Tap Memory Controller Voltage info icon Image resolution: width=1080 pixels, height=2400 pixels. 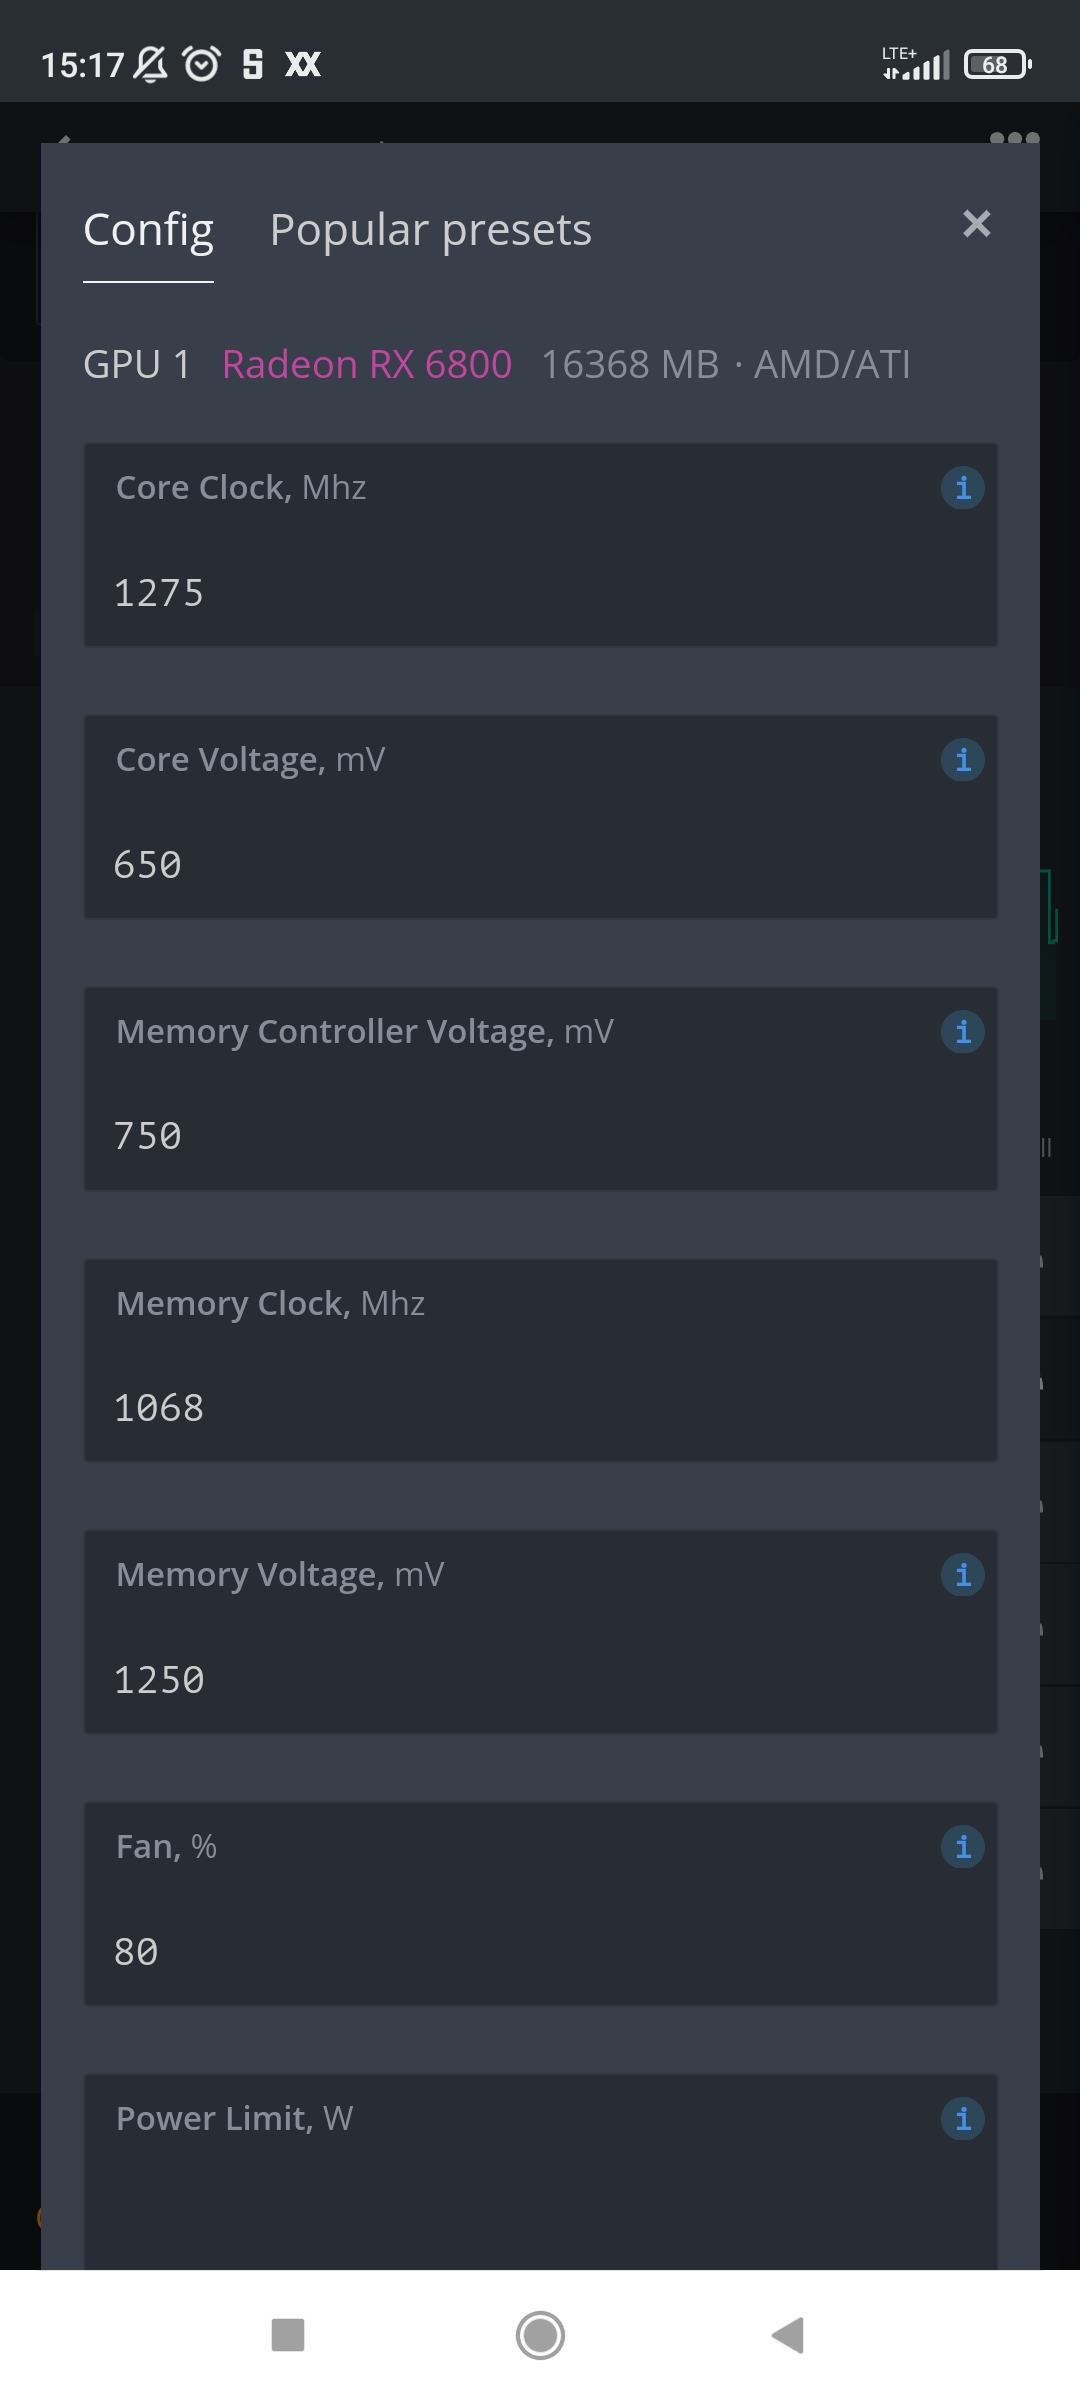coord(962,1032)
